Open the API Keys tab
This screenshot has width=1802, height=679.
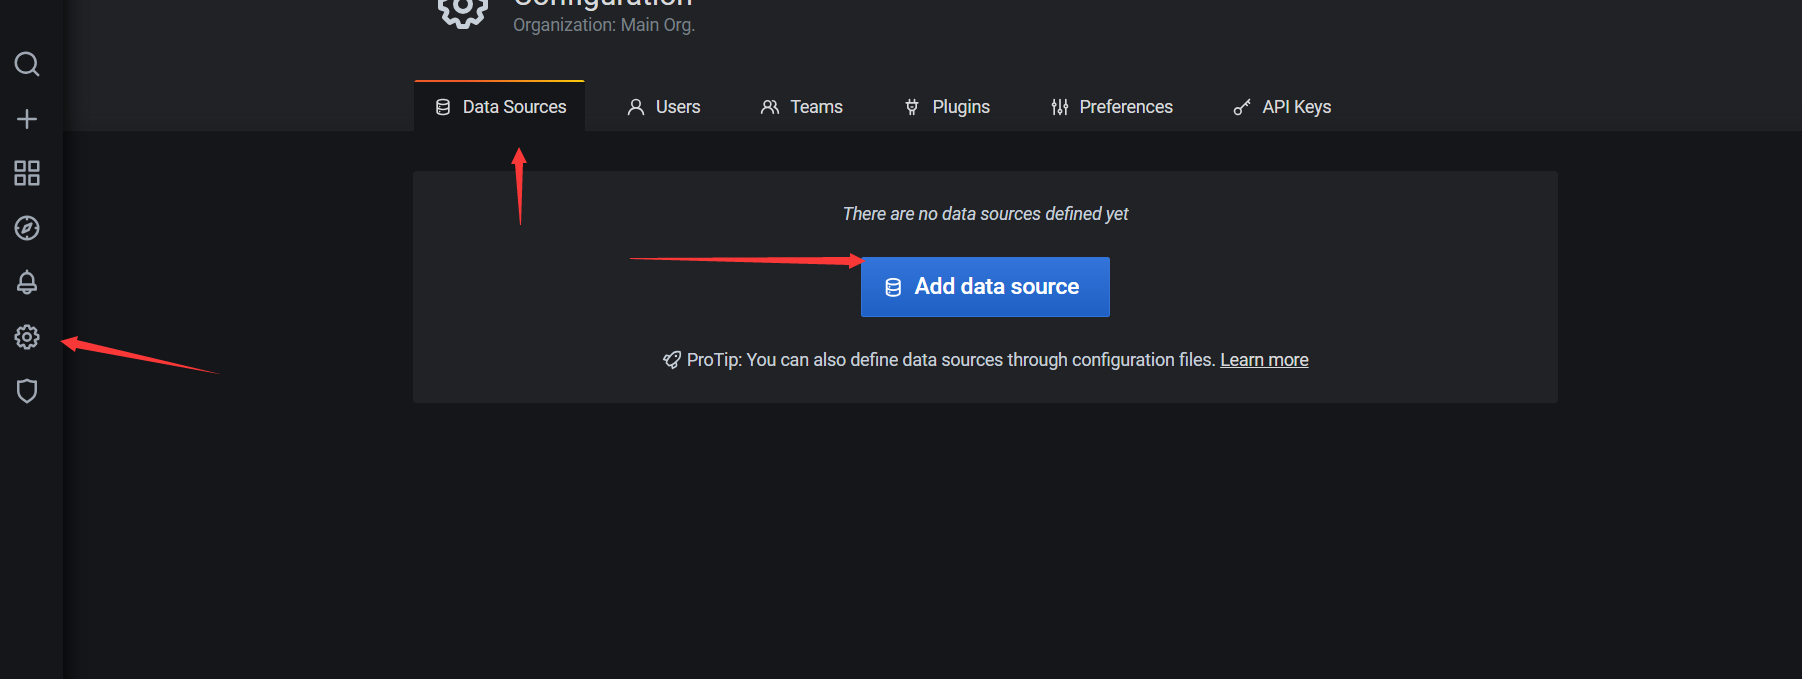pos(1283,107)
